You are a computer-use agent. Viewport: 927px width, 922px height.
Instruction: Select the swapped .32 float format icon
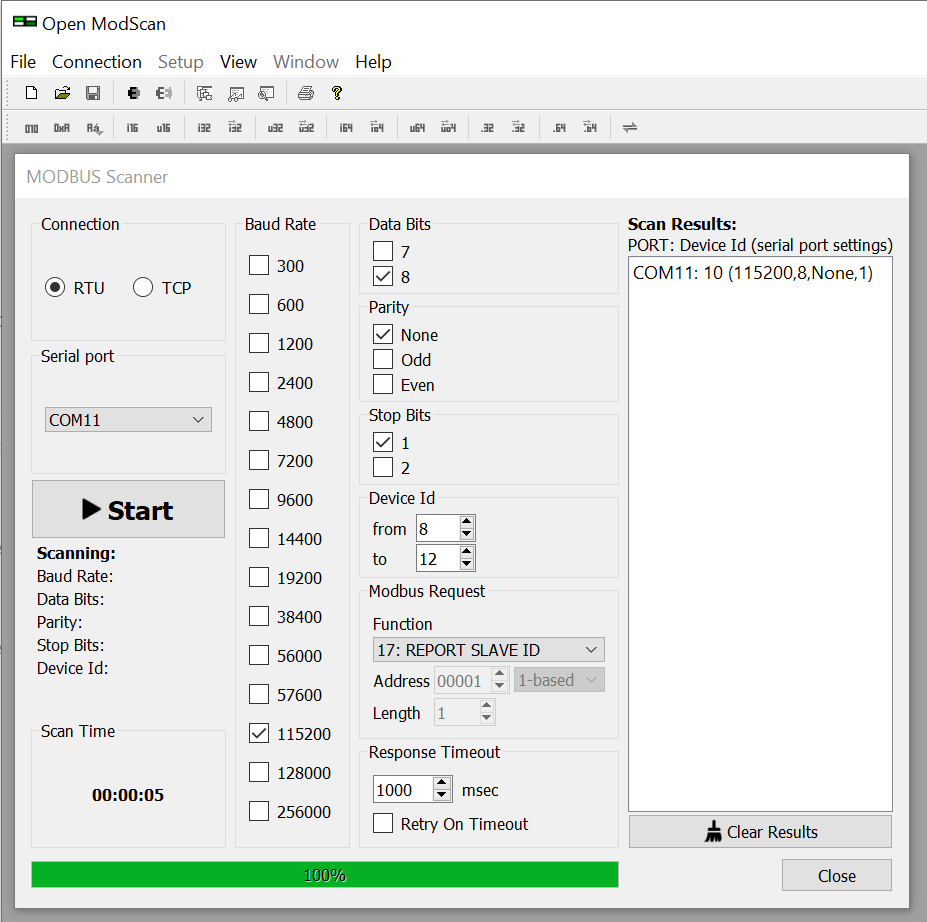click(x=518, y=127)
